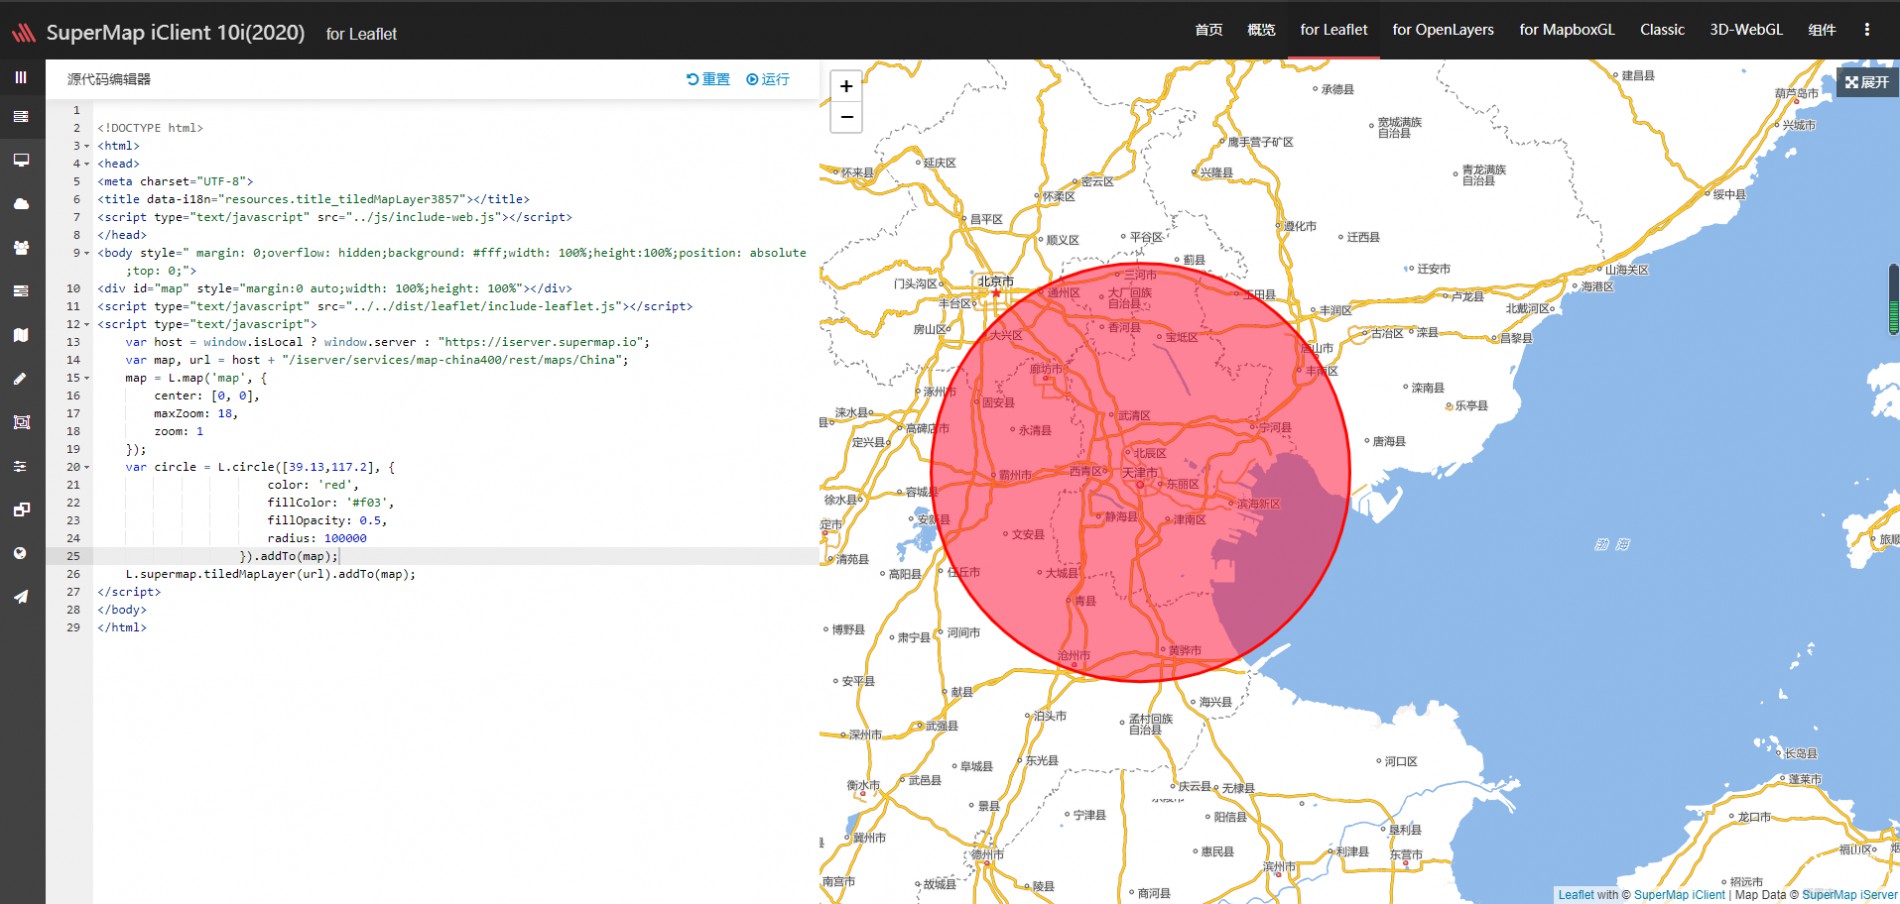The image size is (1900, 904).
Task: Open the object group icon in sidebar
Action: pyautogui.click(x=21, y=422)
